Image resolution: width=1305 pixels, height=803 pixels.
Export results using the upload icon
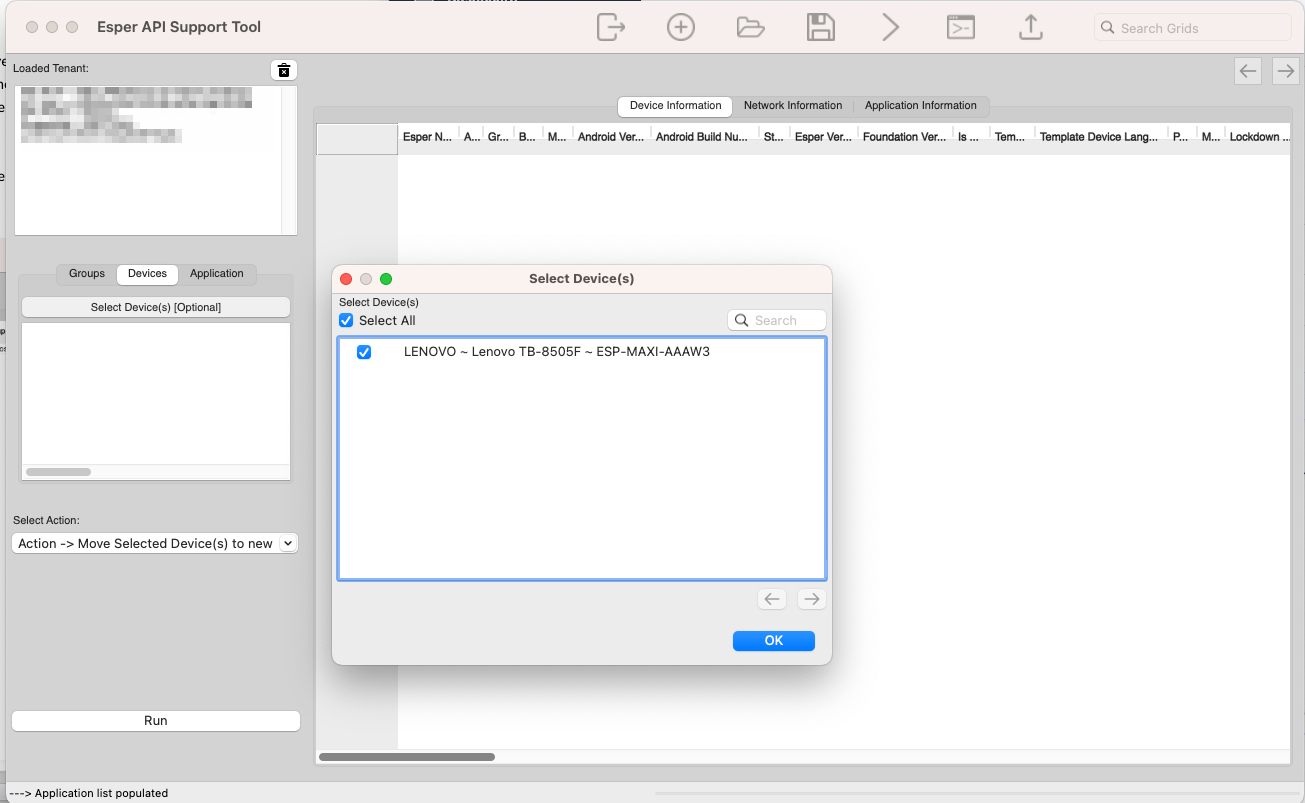click(1031, 27)
